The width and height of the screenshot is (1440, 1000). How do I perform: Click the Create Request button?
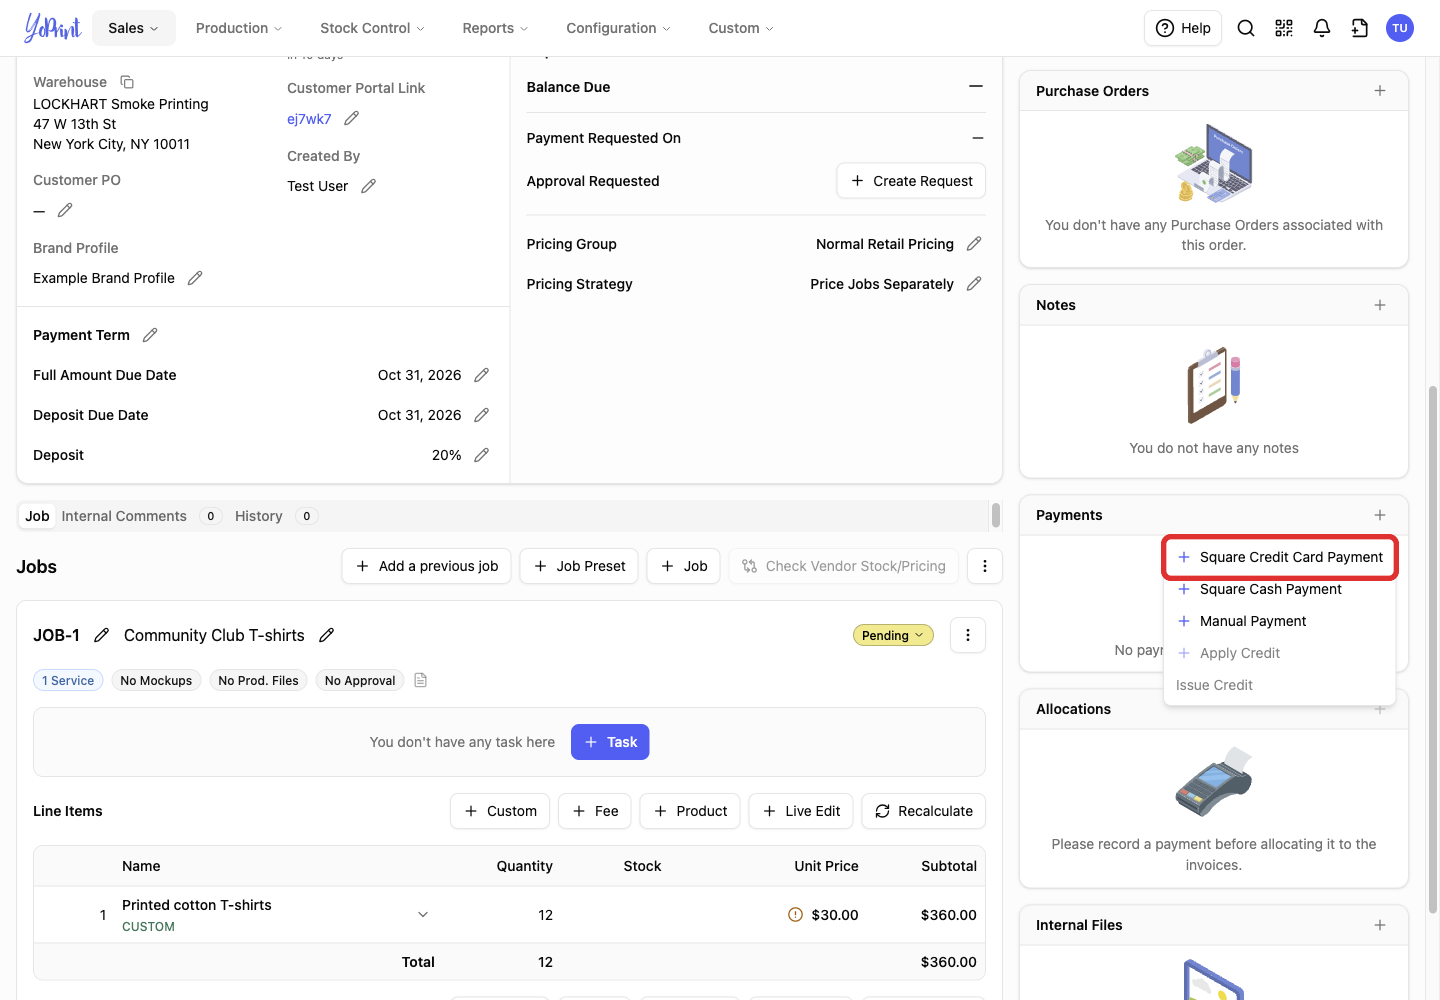tap(911, 181)
